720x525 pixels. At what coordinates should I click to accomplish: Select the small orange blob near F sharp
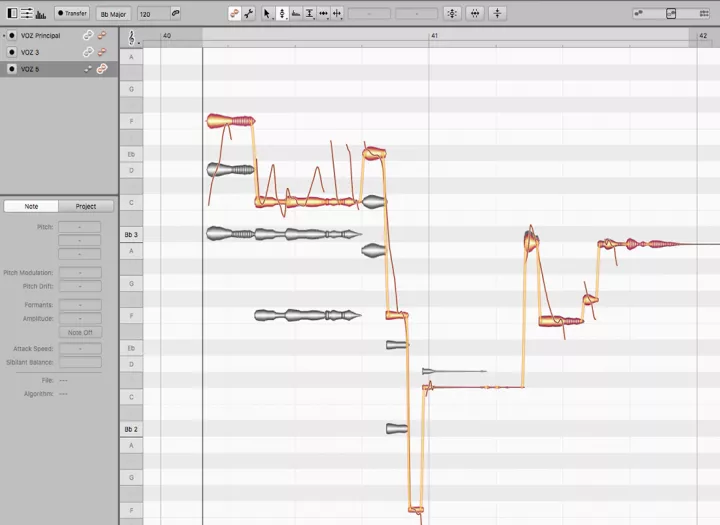tap(591, 300)
